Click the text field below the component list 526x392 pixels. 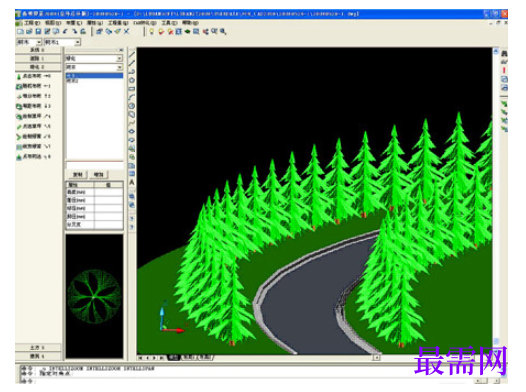pos(95,166)
